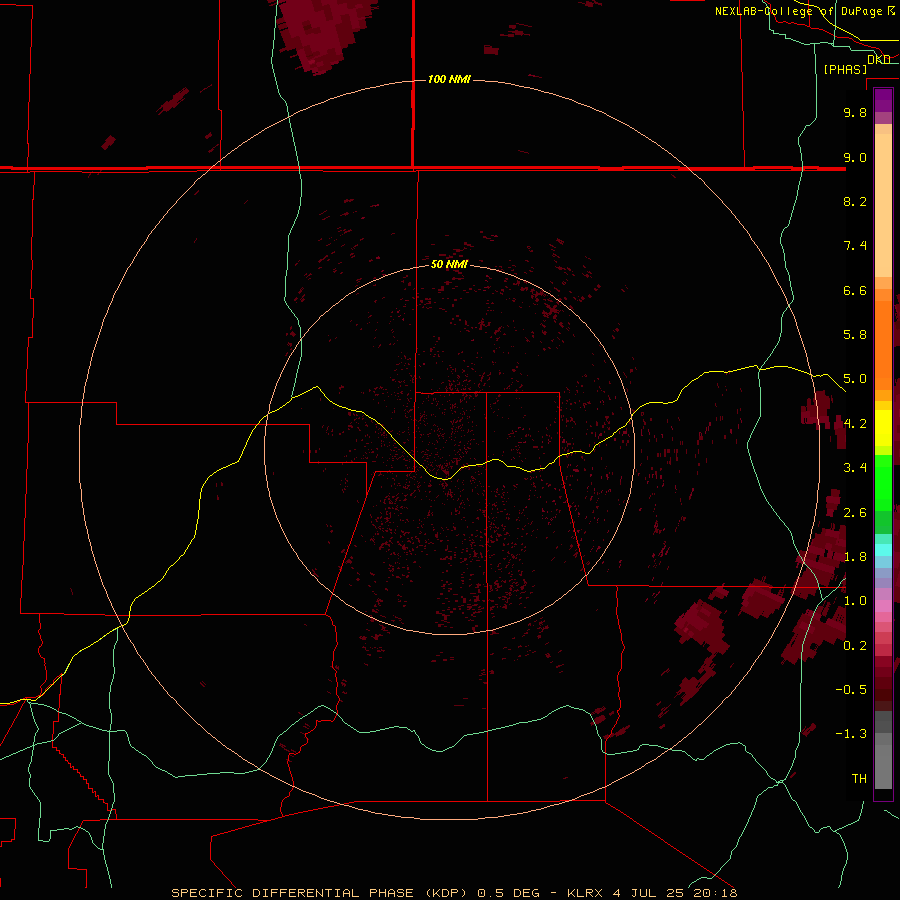
Task: Click the 6.6 value on the color scale
Action: [855, 290]
